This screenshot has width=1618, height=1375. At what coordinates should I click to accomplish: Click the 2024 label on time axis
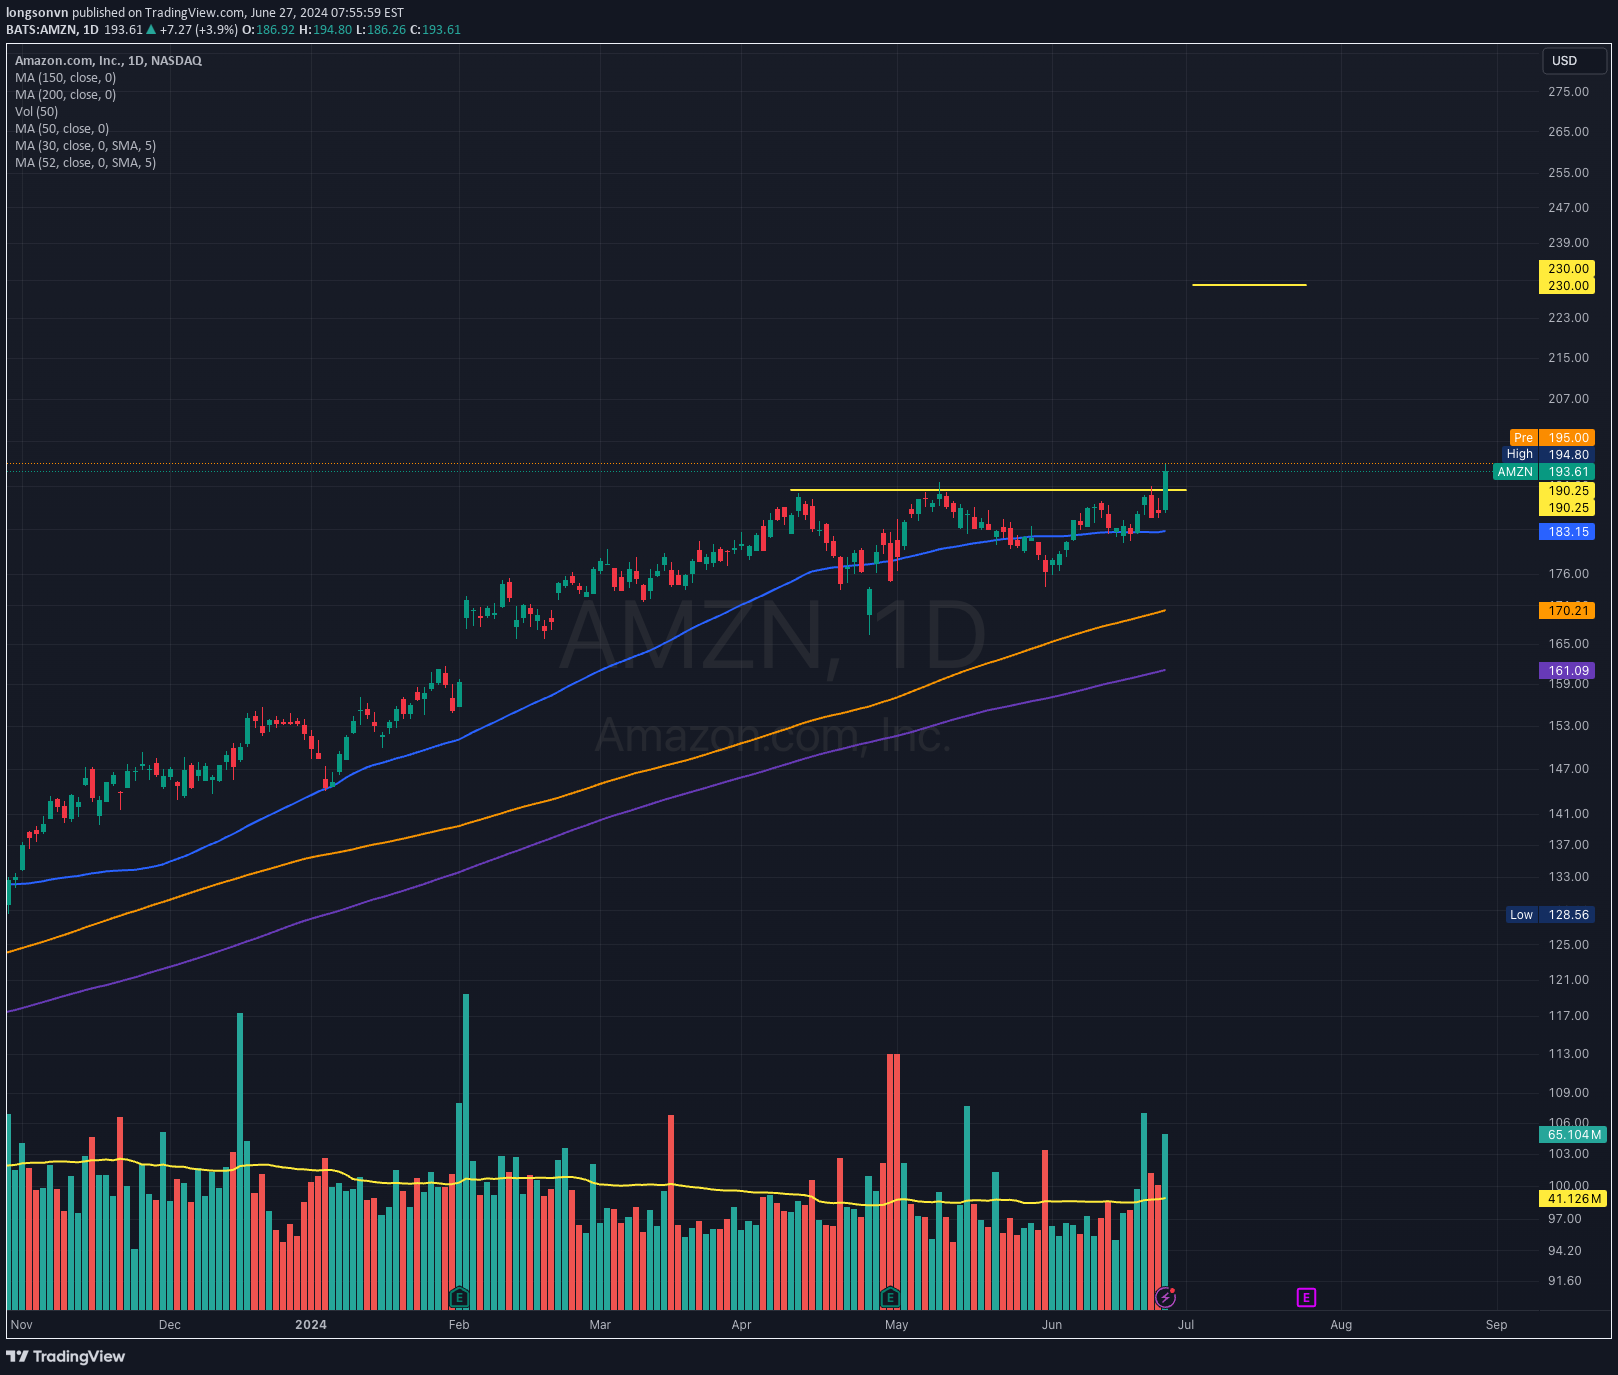point(311,1325)
